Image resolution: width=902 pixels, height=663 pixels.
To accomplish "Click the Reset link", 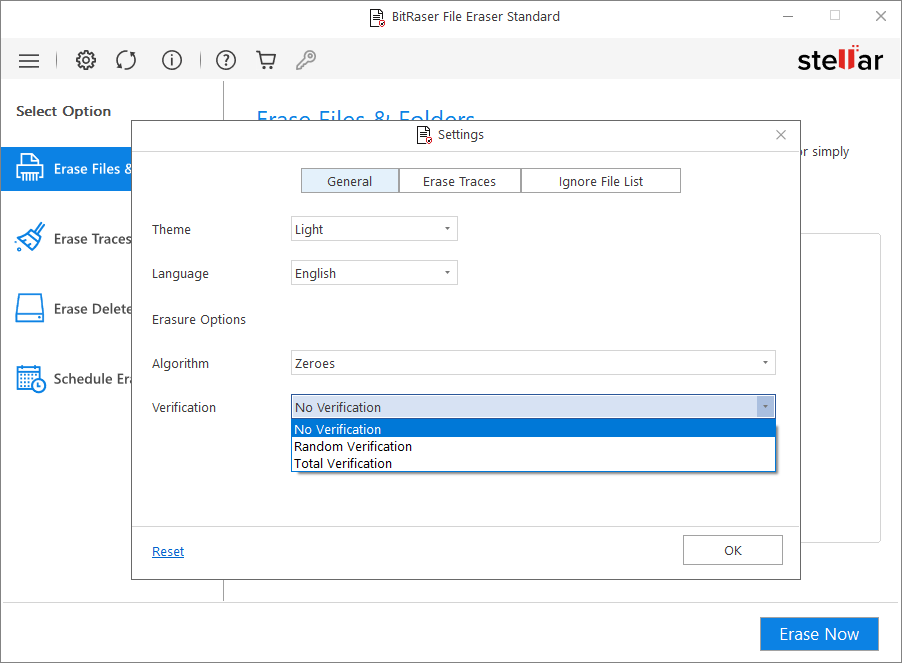I will 168,551.
